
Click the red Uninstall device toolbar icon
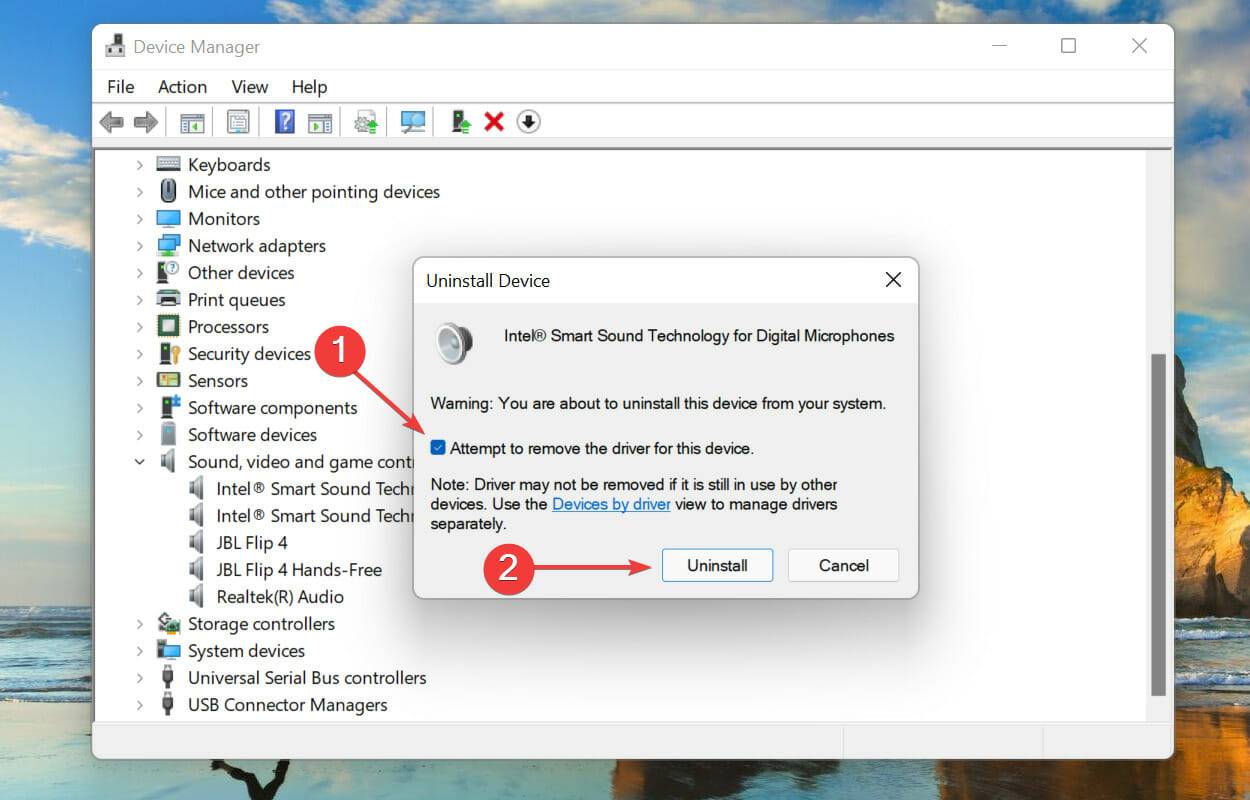click(493, 121)
